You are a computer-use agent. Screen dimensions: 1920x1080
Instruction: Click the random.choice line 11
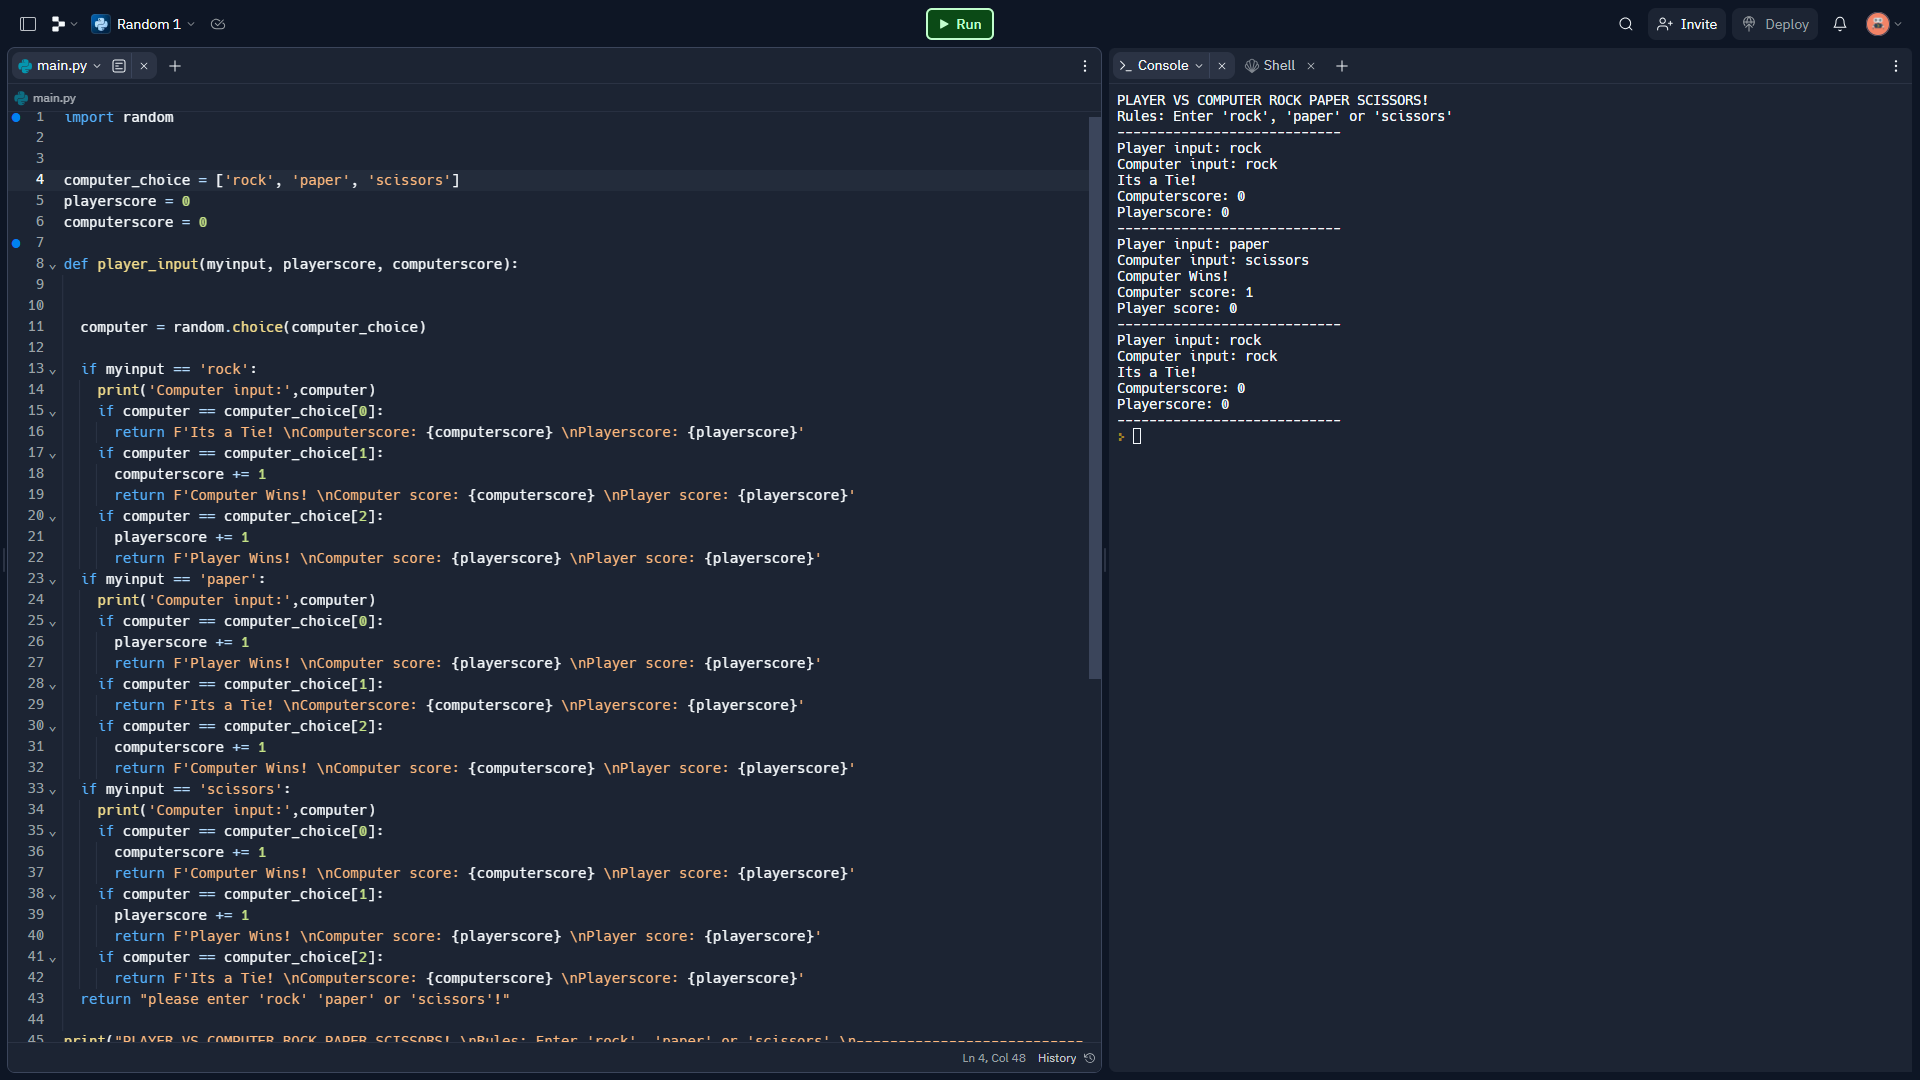pos(253,327)
